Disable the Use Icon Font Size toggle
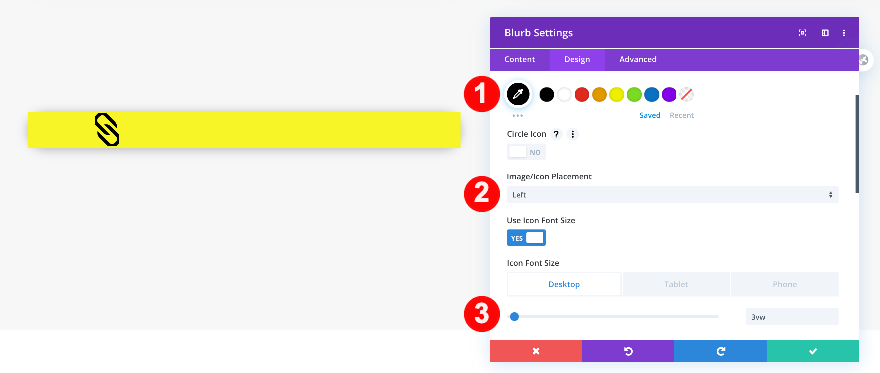Viewport: 880px width, 373px height. [x=526, y=238]
